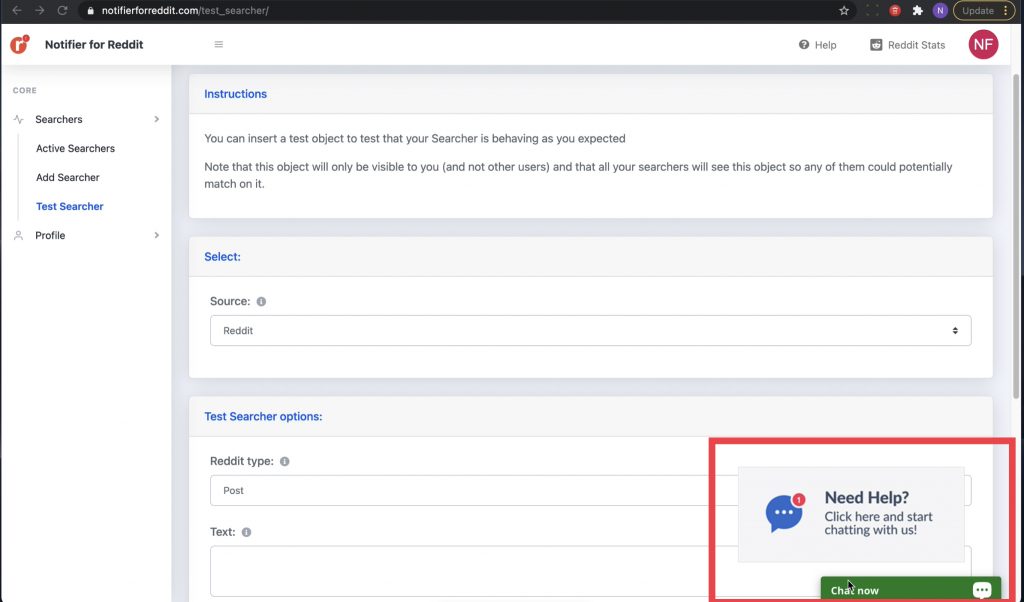Viewport: 1024px width, 602px height.
Task: Click the red extension icon in toolbar
Action: tap(895, 10)
